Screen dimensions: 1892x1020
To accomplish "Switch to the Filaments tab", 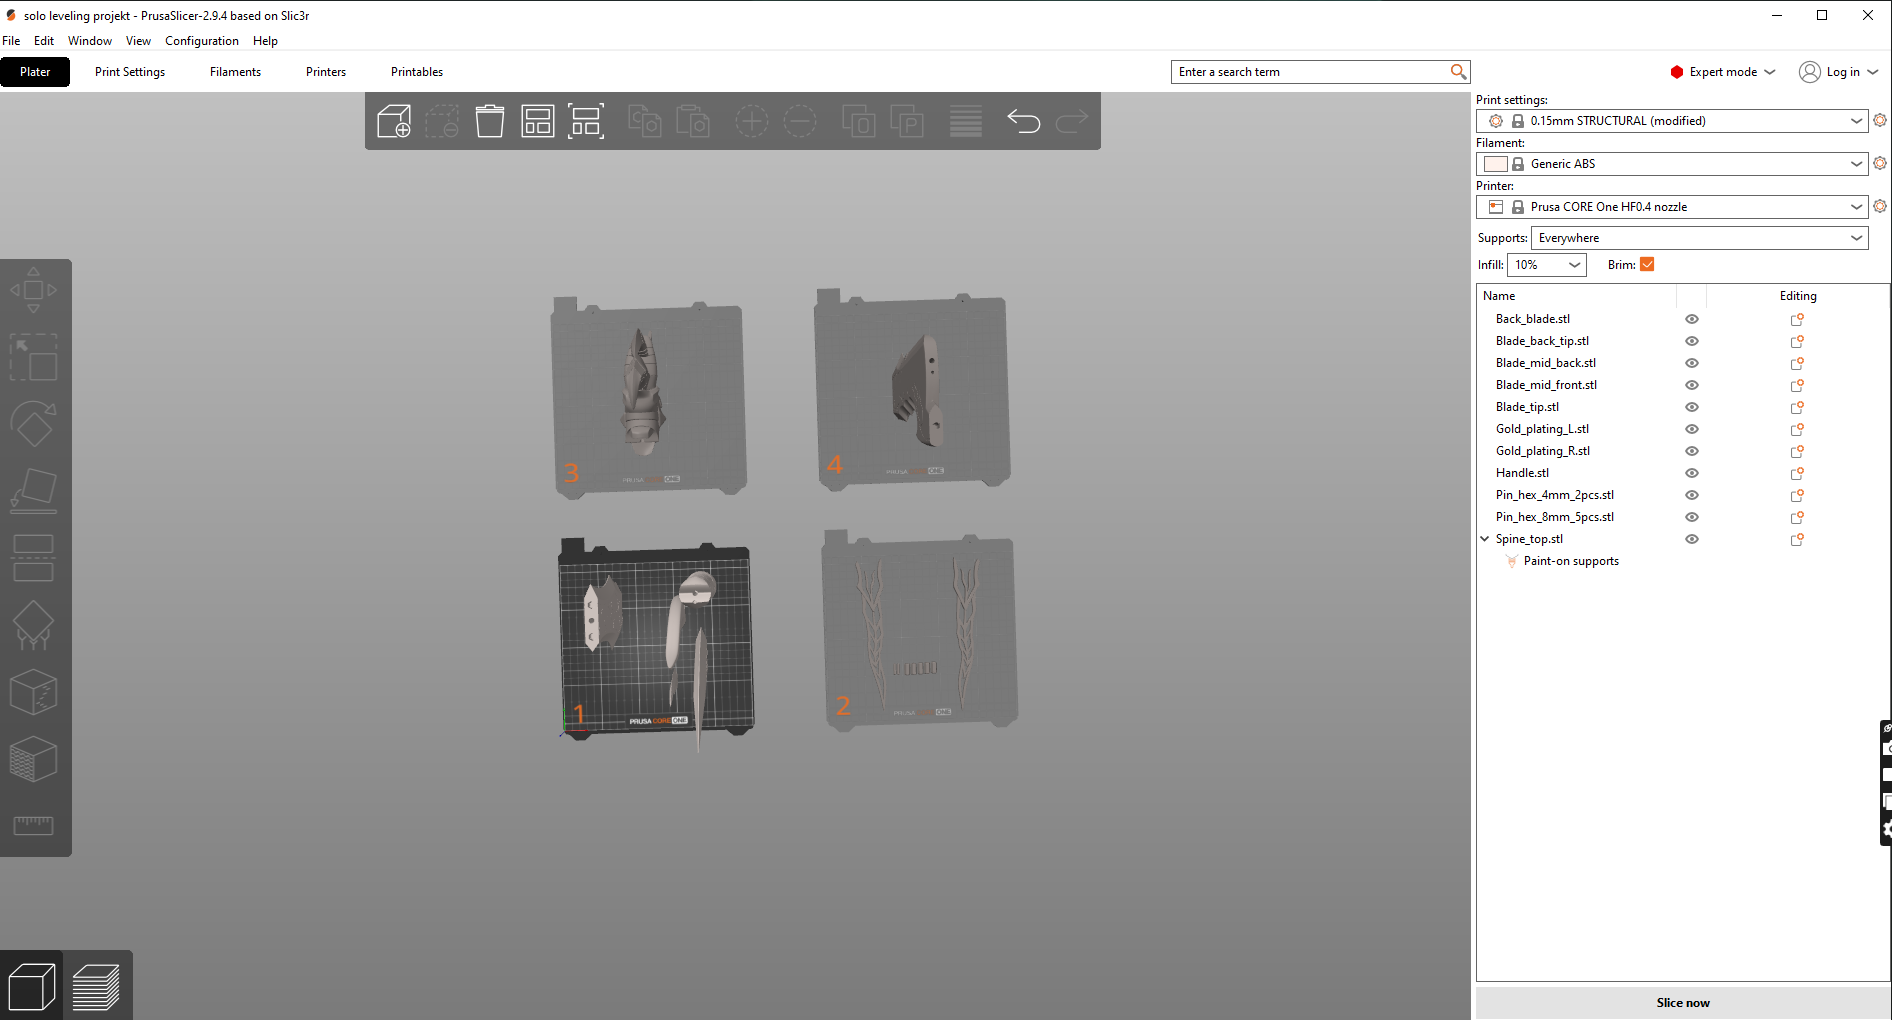I will [236, 72].
